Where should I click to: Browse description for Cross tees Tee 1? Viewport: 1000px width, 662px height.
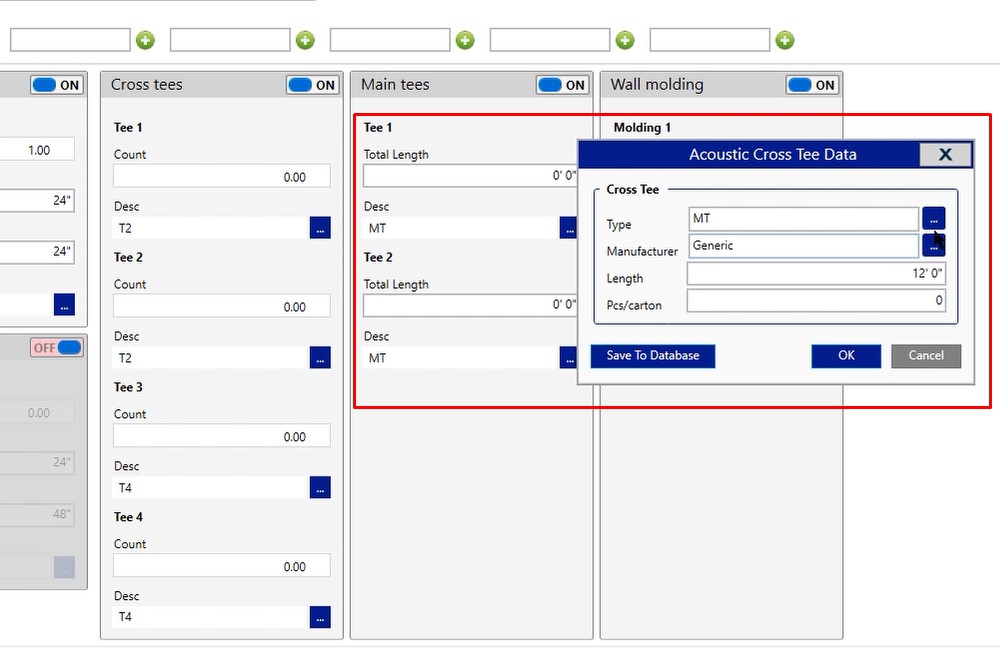320,228
